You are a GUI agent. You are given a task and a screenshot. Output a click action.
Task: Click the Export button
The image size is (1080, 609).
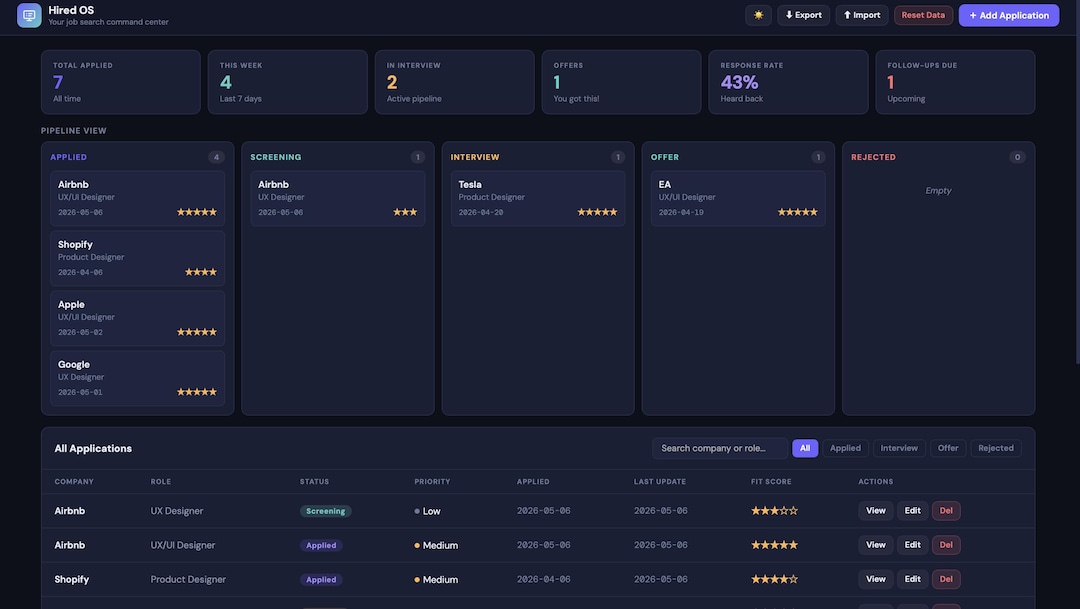803,15
